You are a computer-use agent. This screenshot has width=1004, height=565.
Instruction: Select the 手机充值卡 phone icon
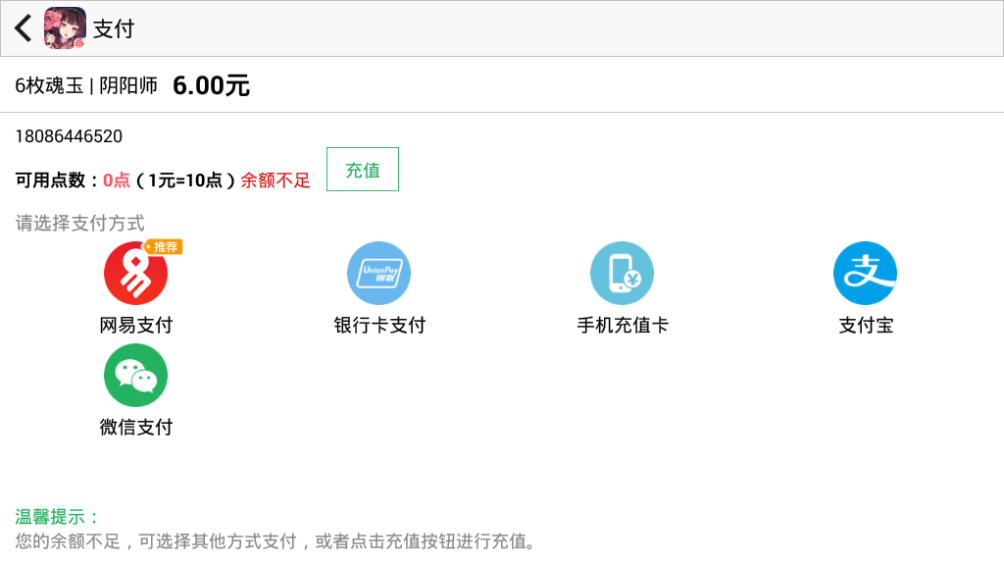click(622, 274)
